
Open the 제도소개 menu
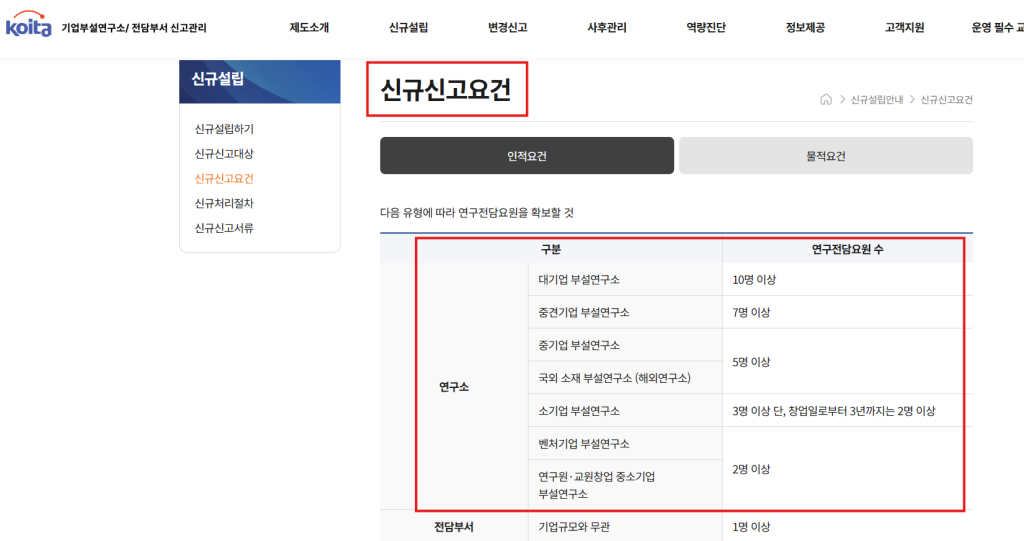310,27
